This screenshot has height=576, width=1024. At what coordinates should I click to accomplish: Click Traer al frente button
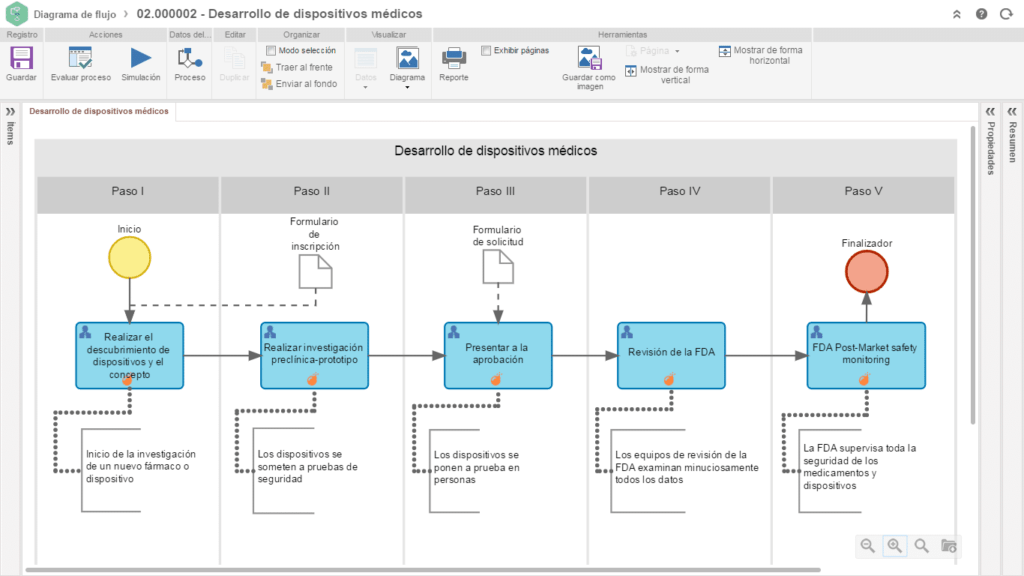(298, 67)
